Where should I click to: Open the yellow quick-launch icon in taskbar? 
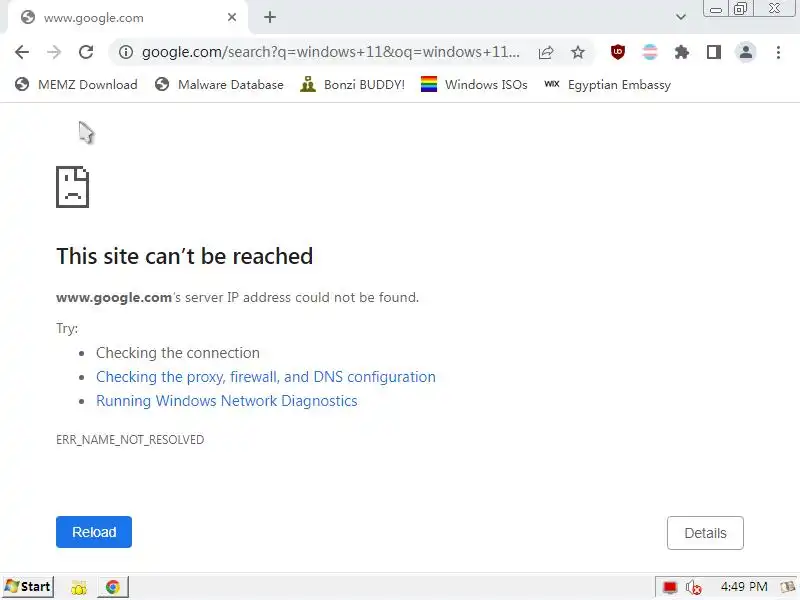(x=79, y=588)
